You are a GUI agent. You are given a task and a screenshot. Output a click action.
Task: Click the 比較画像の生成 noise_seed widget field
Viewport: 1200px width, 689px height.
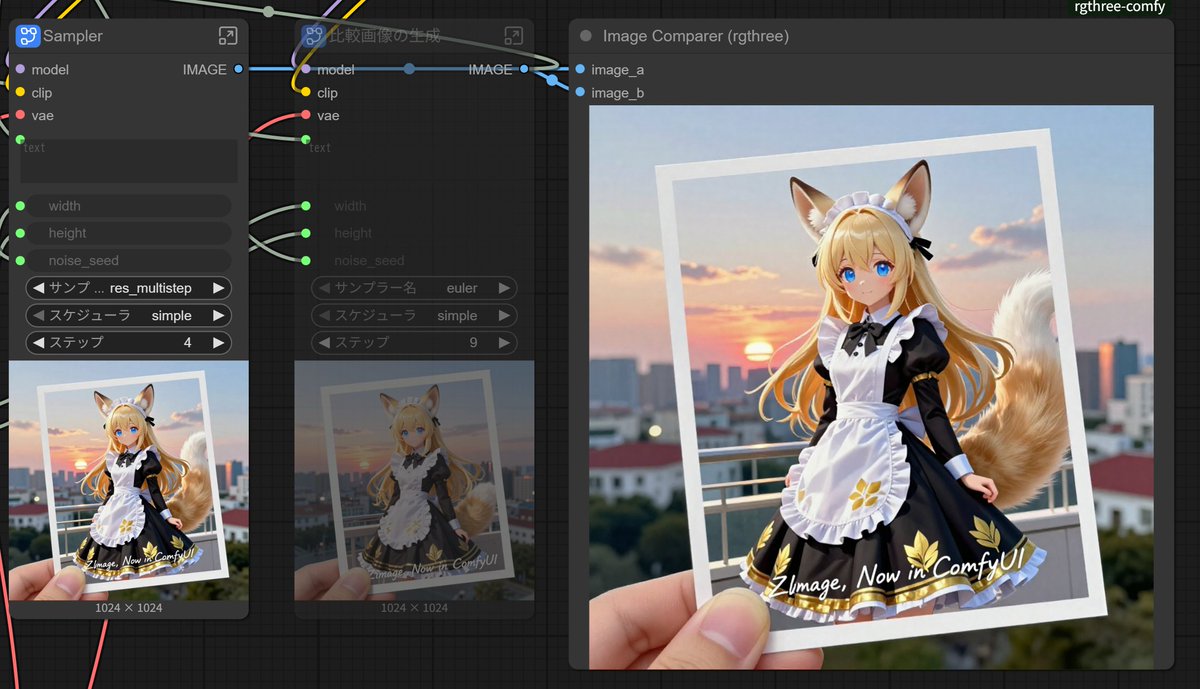(414, 261)
